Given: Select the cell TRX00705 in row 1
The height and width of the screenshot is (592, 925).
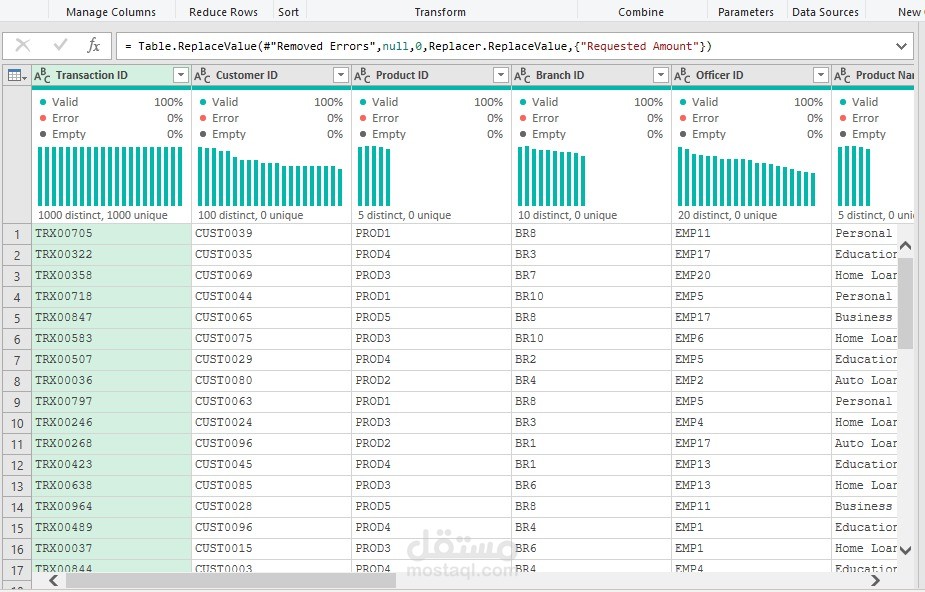Looking at the screenshot, I should pyautogui.click(x=111, y=233).
